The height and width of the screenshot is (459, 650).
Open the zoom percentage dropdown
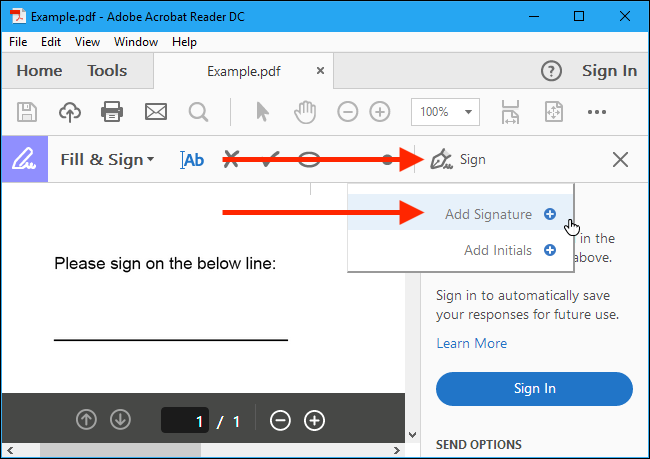point(446,112)
